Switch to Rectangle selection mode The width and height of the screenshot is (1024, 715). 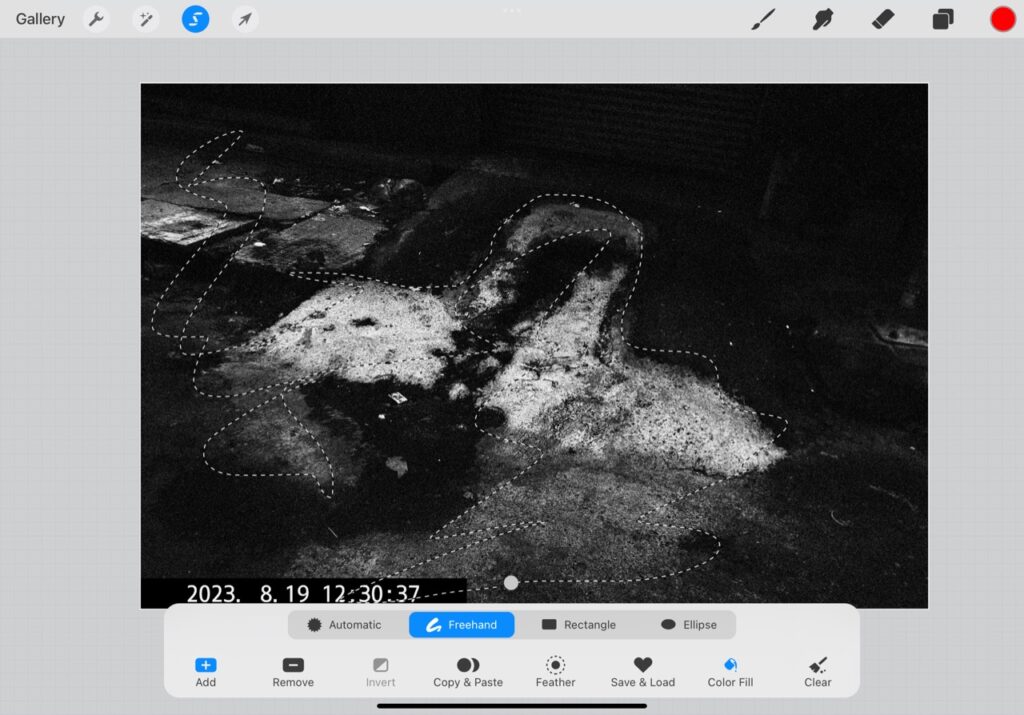(578, 625)
